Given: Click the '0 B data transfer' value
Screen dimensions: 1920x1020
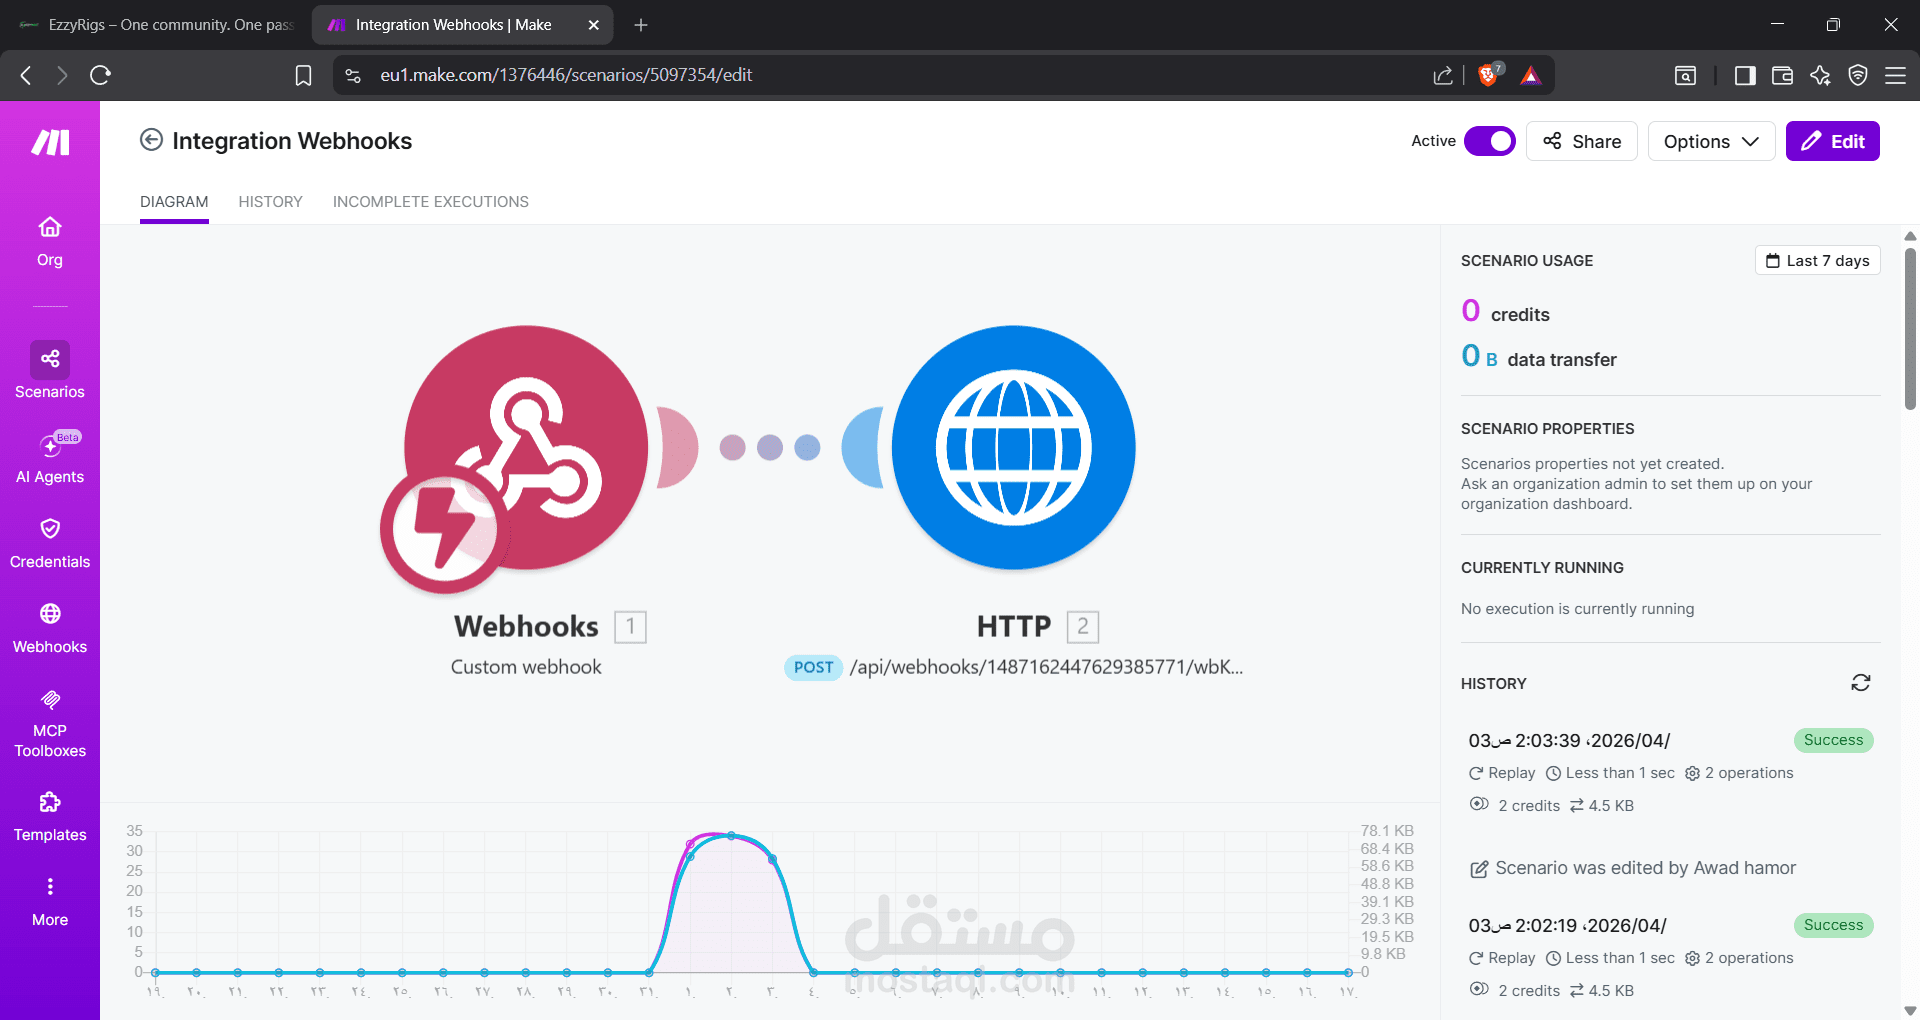Looking at the screenshot, I should click(1538, 357).
